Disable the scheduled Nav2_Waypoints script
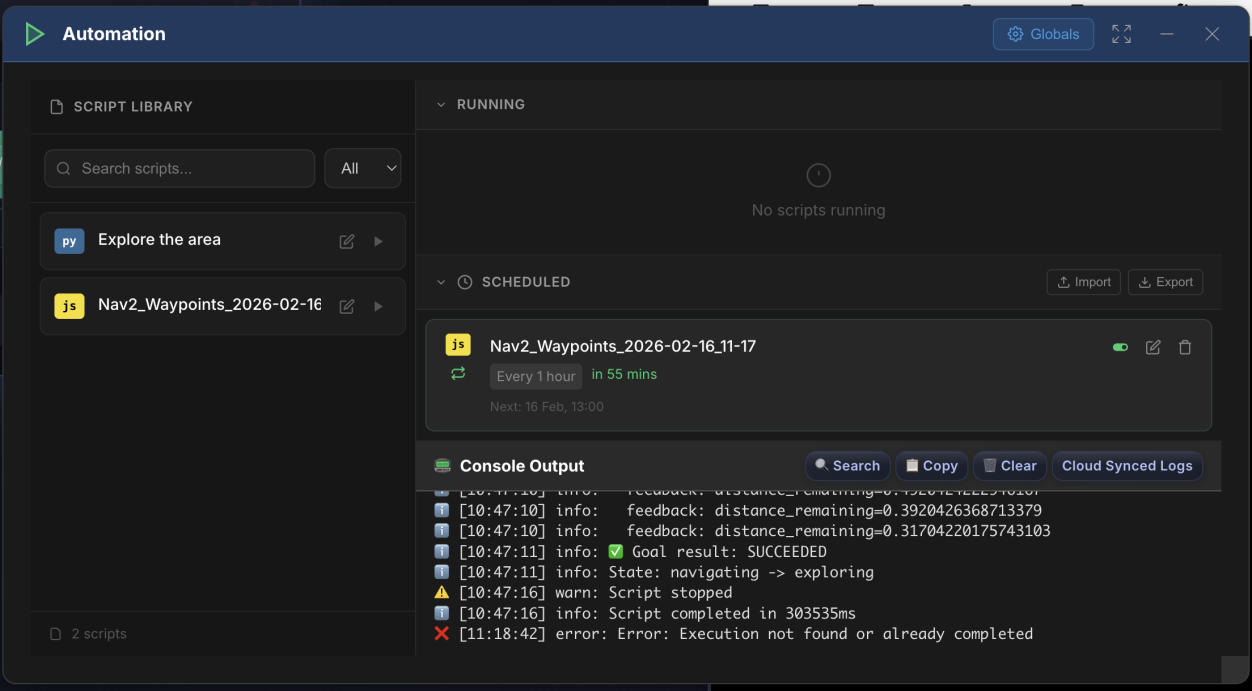The height and width of the screenshot is (691, 1252). (x=1119, y=347)
